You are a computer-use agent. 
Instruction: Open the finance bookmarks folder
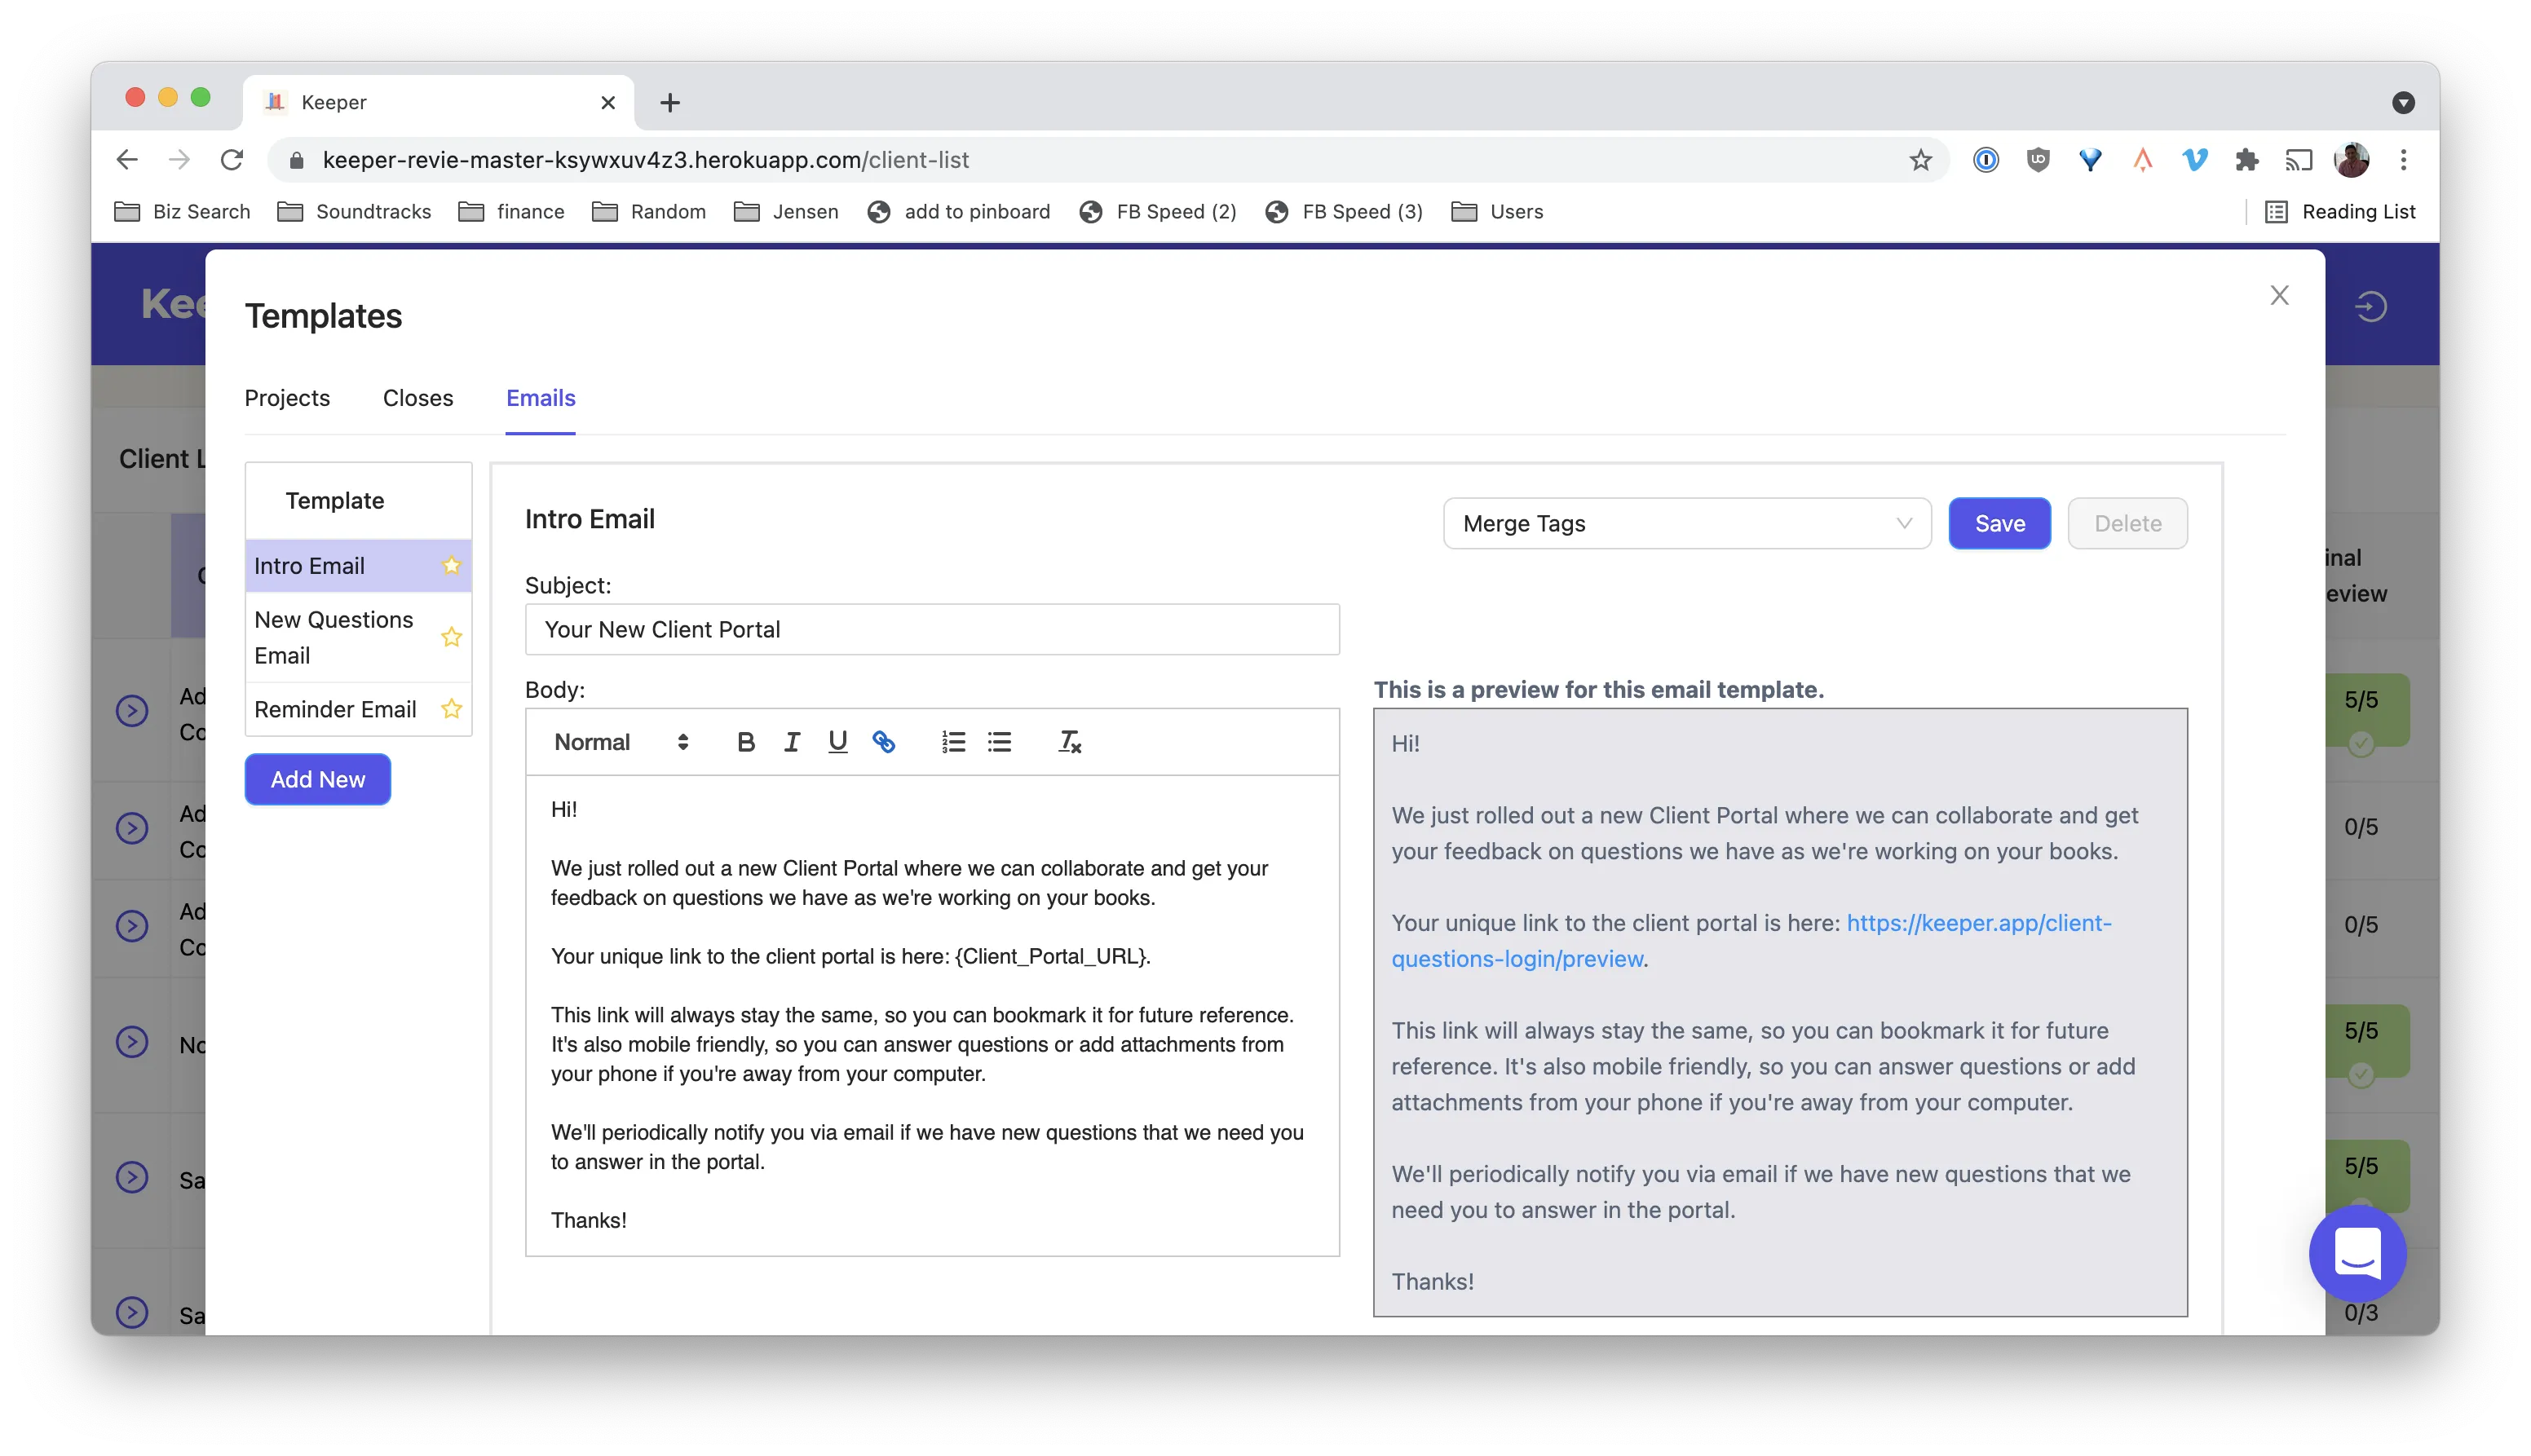(x=512, y=212)
